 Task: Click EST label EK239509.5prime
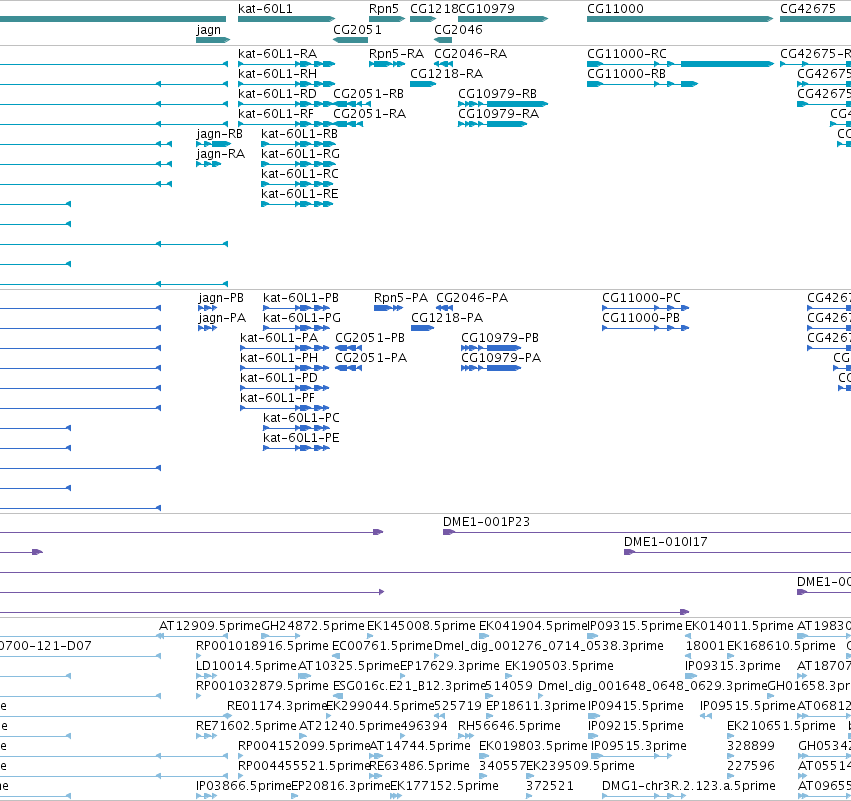click(x=580, y=767)
